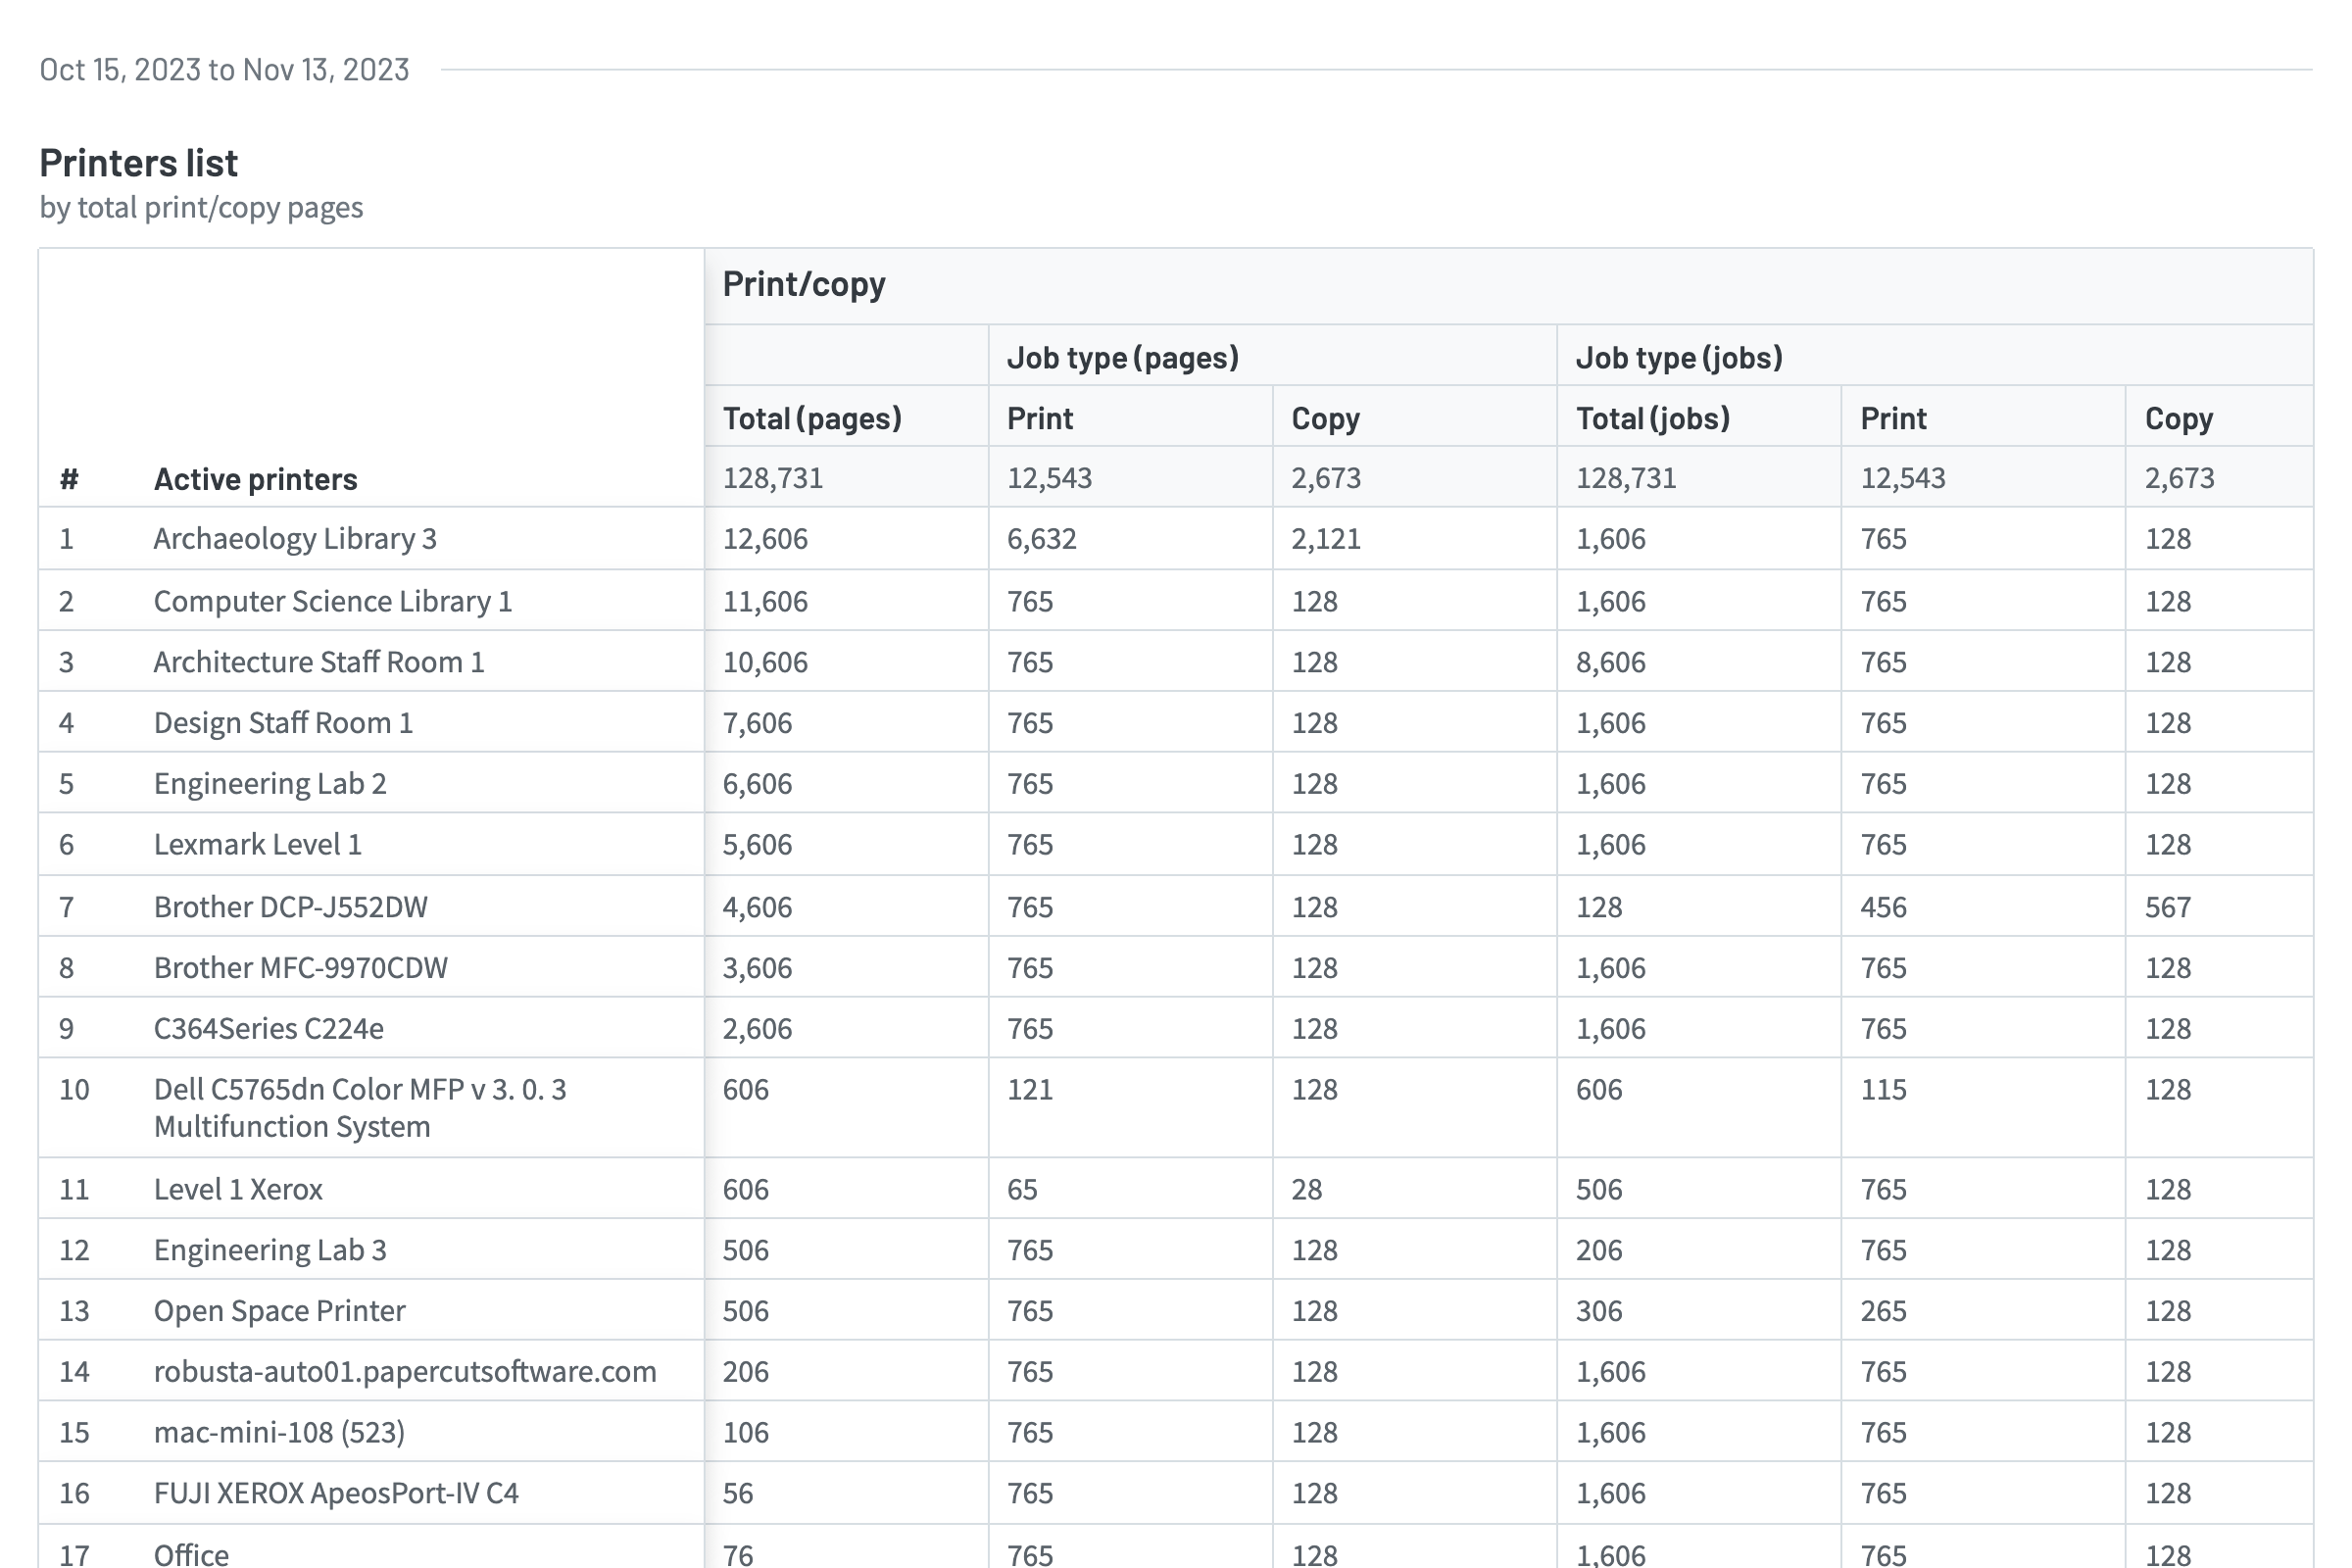
Task: Select Computer Science Library 1 row
Action: (x=332, y=601)
